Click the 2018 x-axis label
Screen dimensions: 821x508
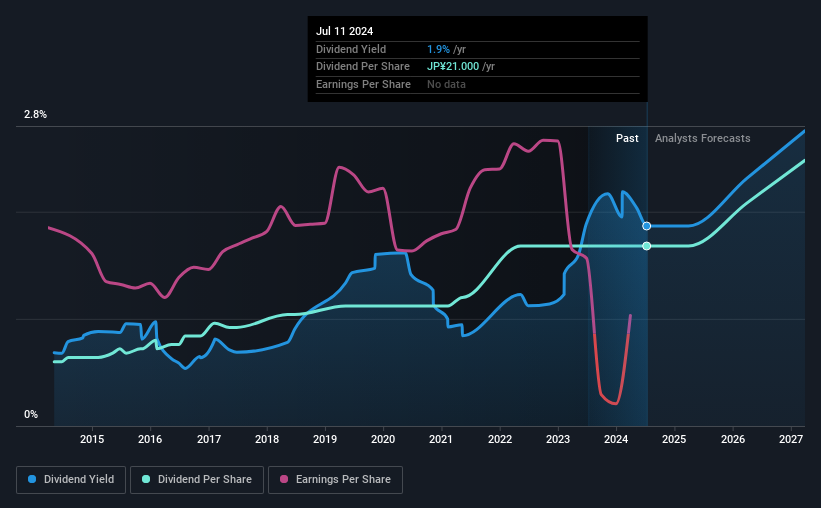point(267,439)
